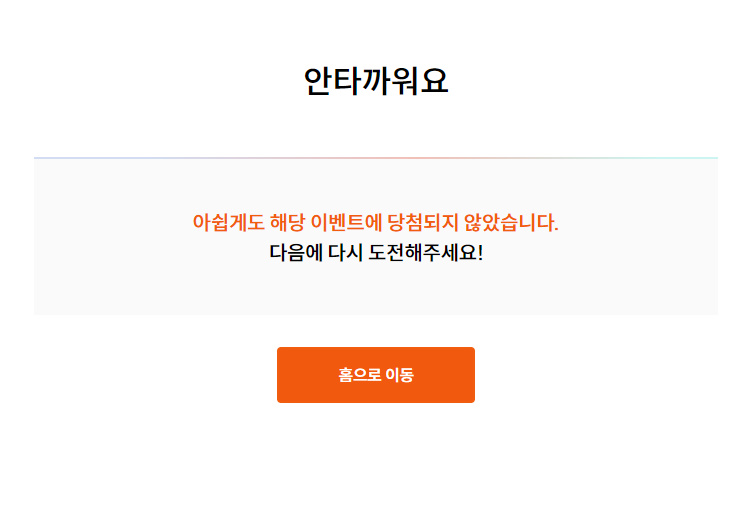Click the word 다음에 in black text
The width and height of the screenshot is (743, 512).
point(296,252)
